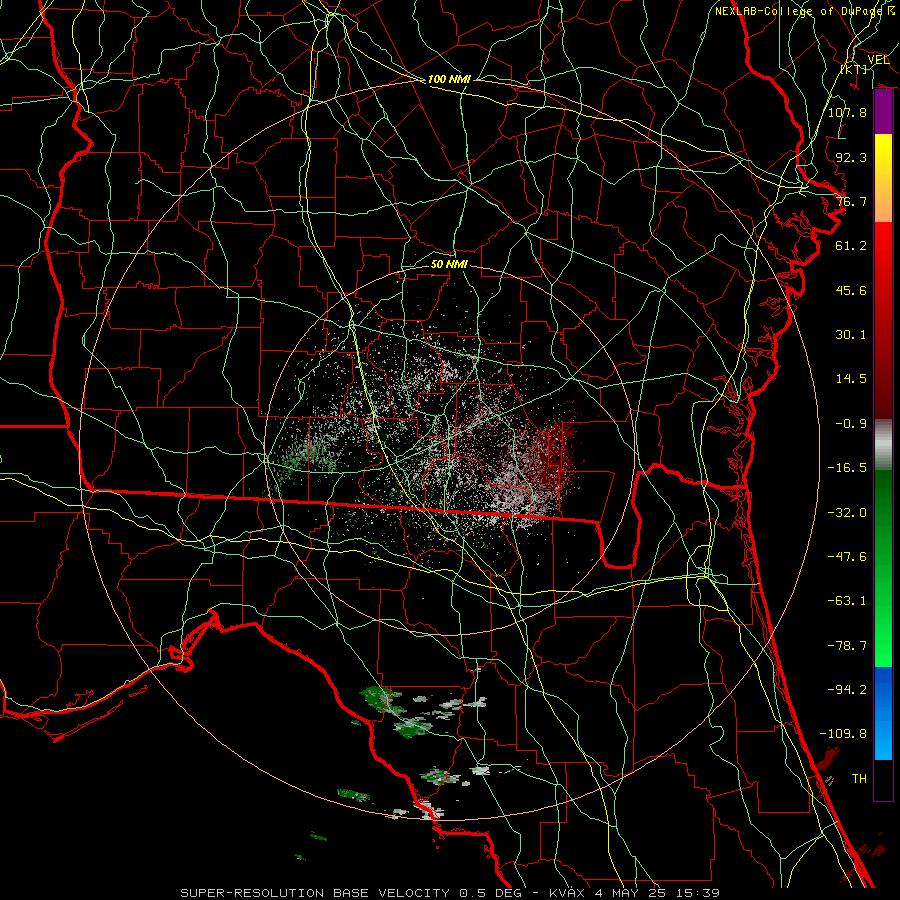Viewport: 900px width, 900px height.
Task: Click the VEL legend title
Action: [878, 60]
